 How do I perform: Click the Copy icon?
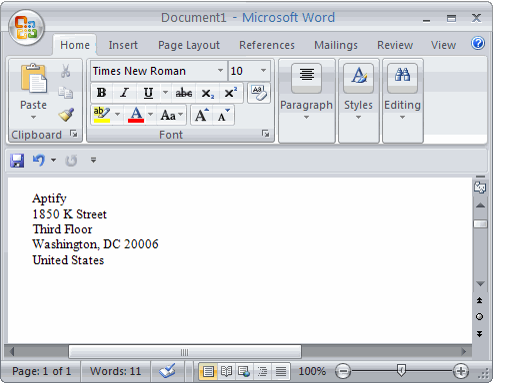pos(66,93)
